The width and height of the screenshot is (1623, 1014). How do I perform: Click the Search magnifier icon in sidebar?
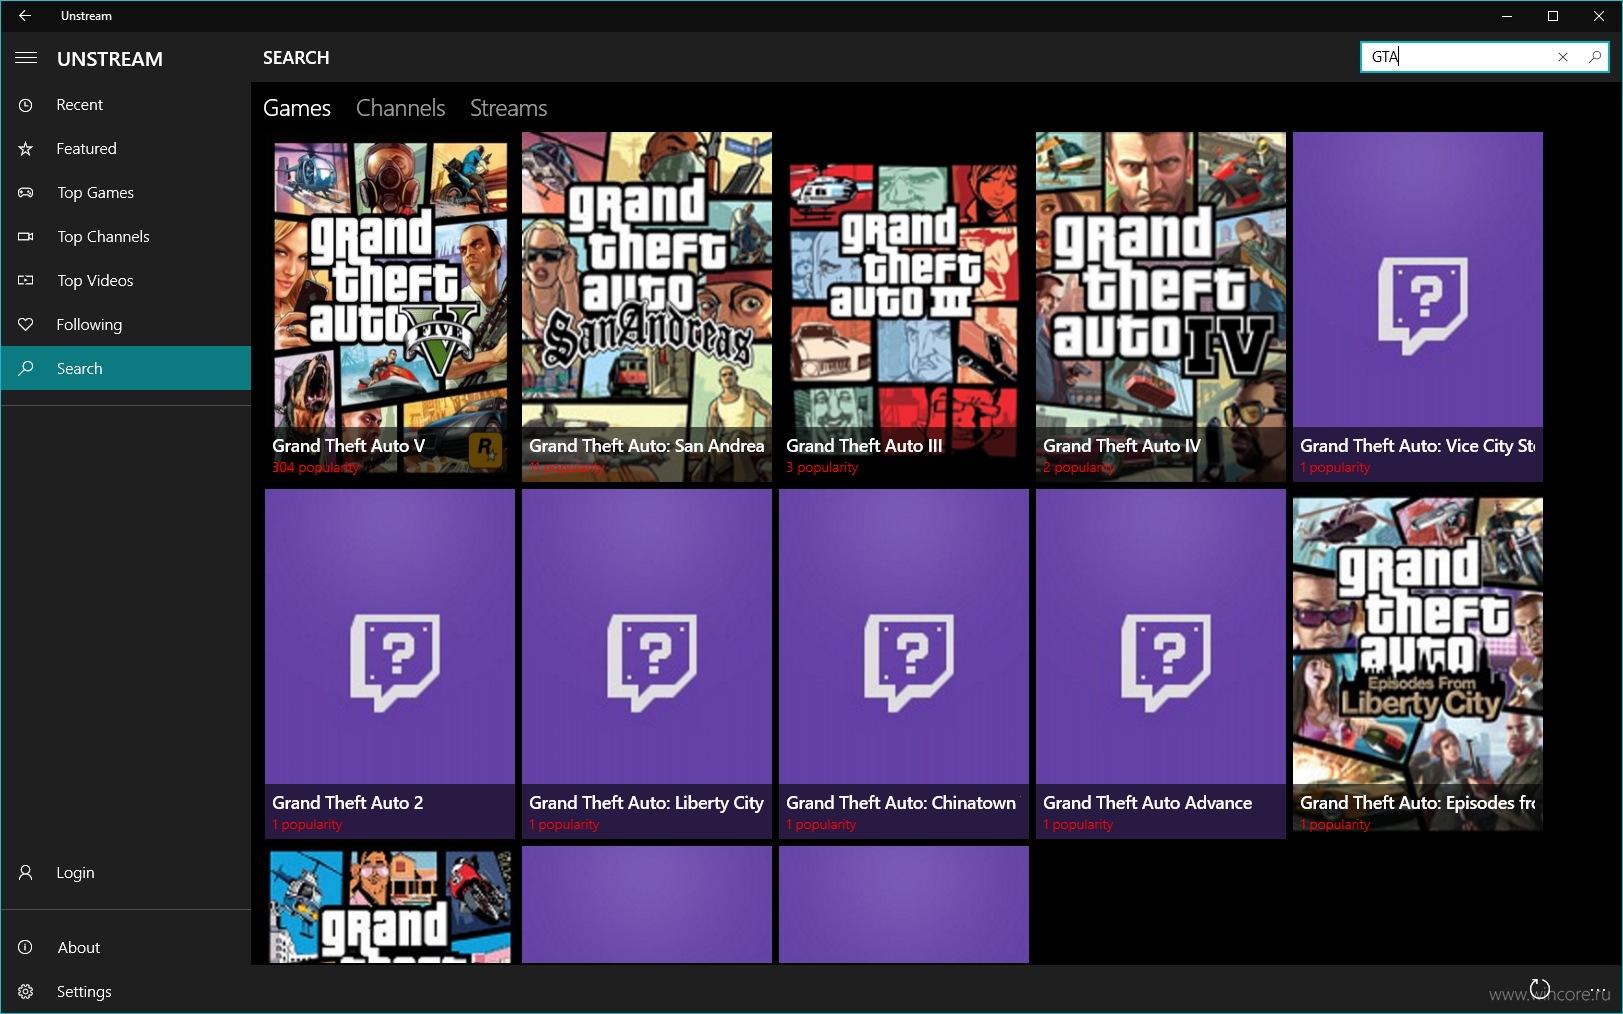[x=26, y=368]
